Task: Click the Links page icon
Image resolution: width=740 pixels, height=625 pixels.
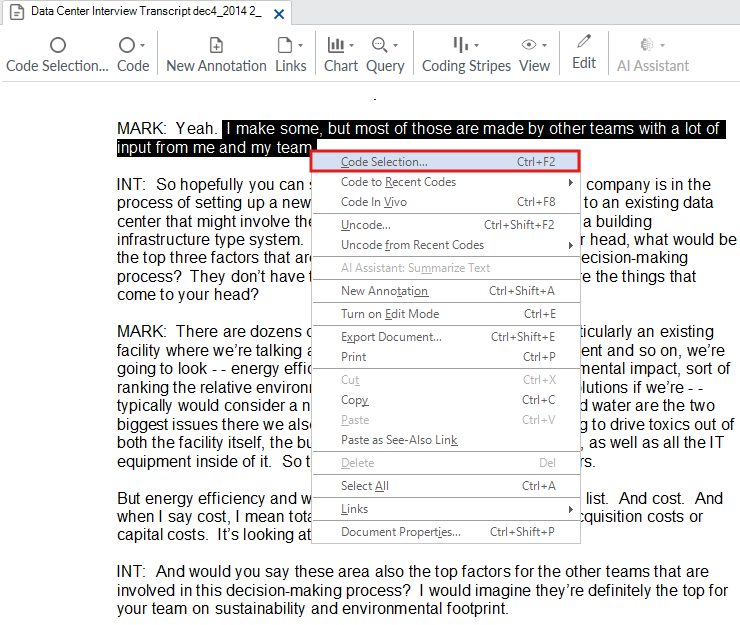Action: click(285, 45)
